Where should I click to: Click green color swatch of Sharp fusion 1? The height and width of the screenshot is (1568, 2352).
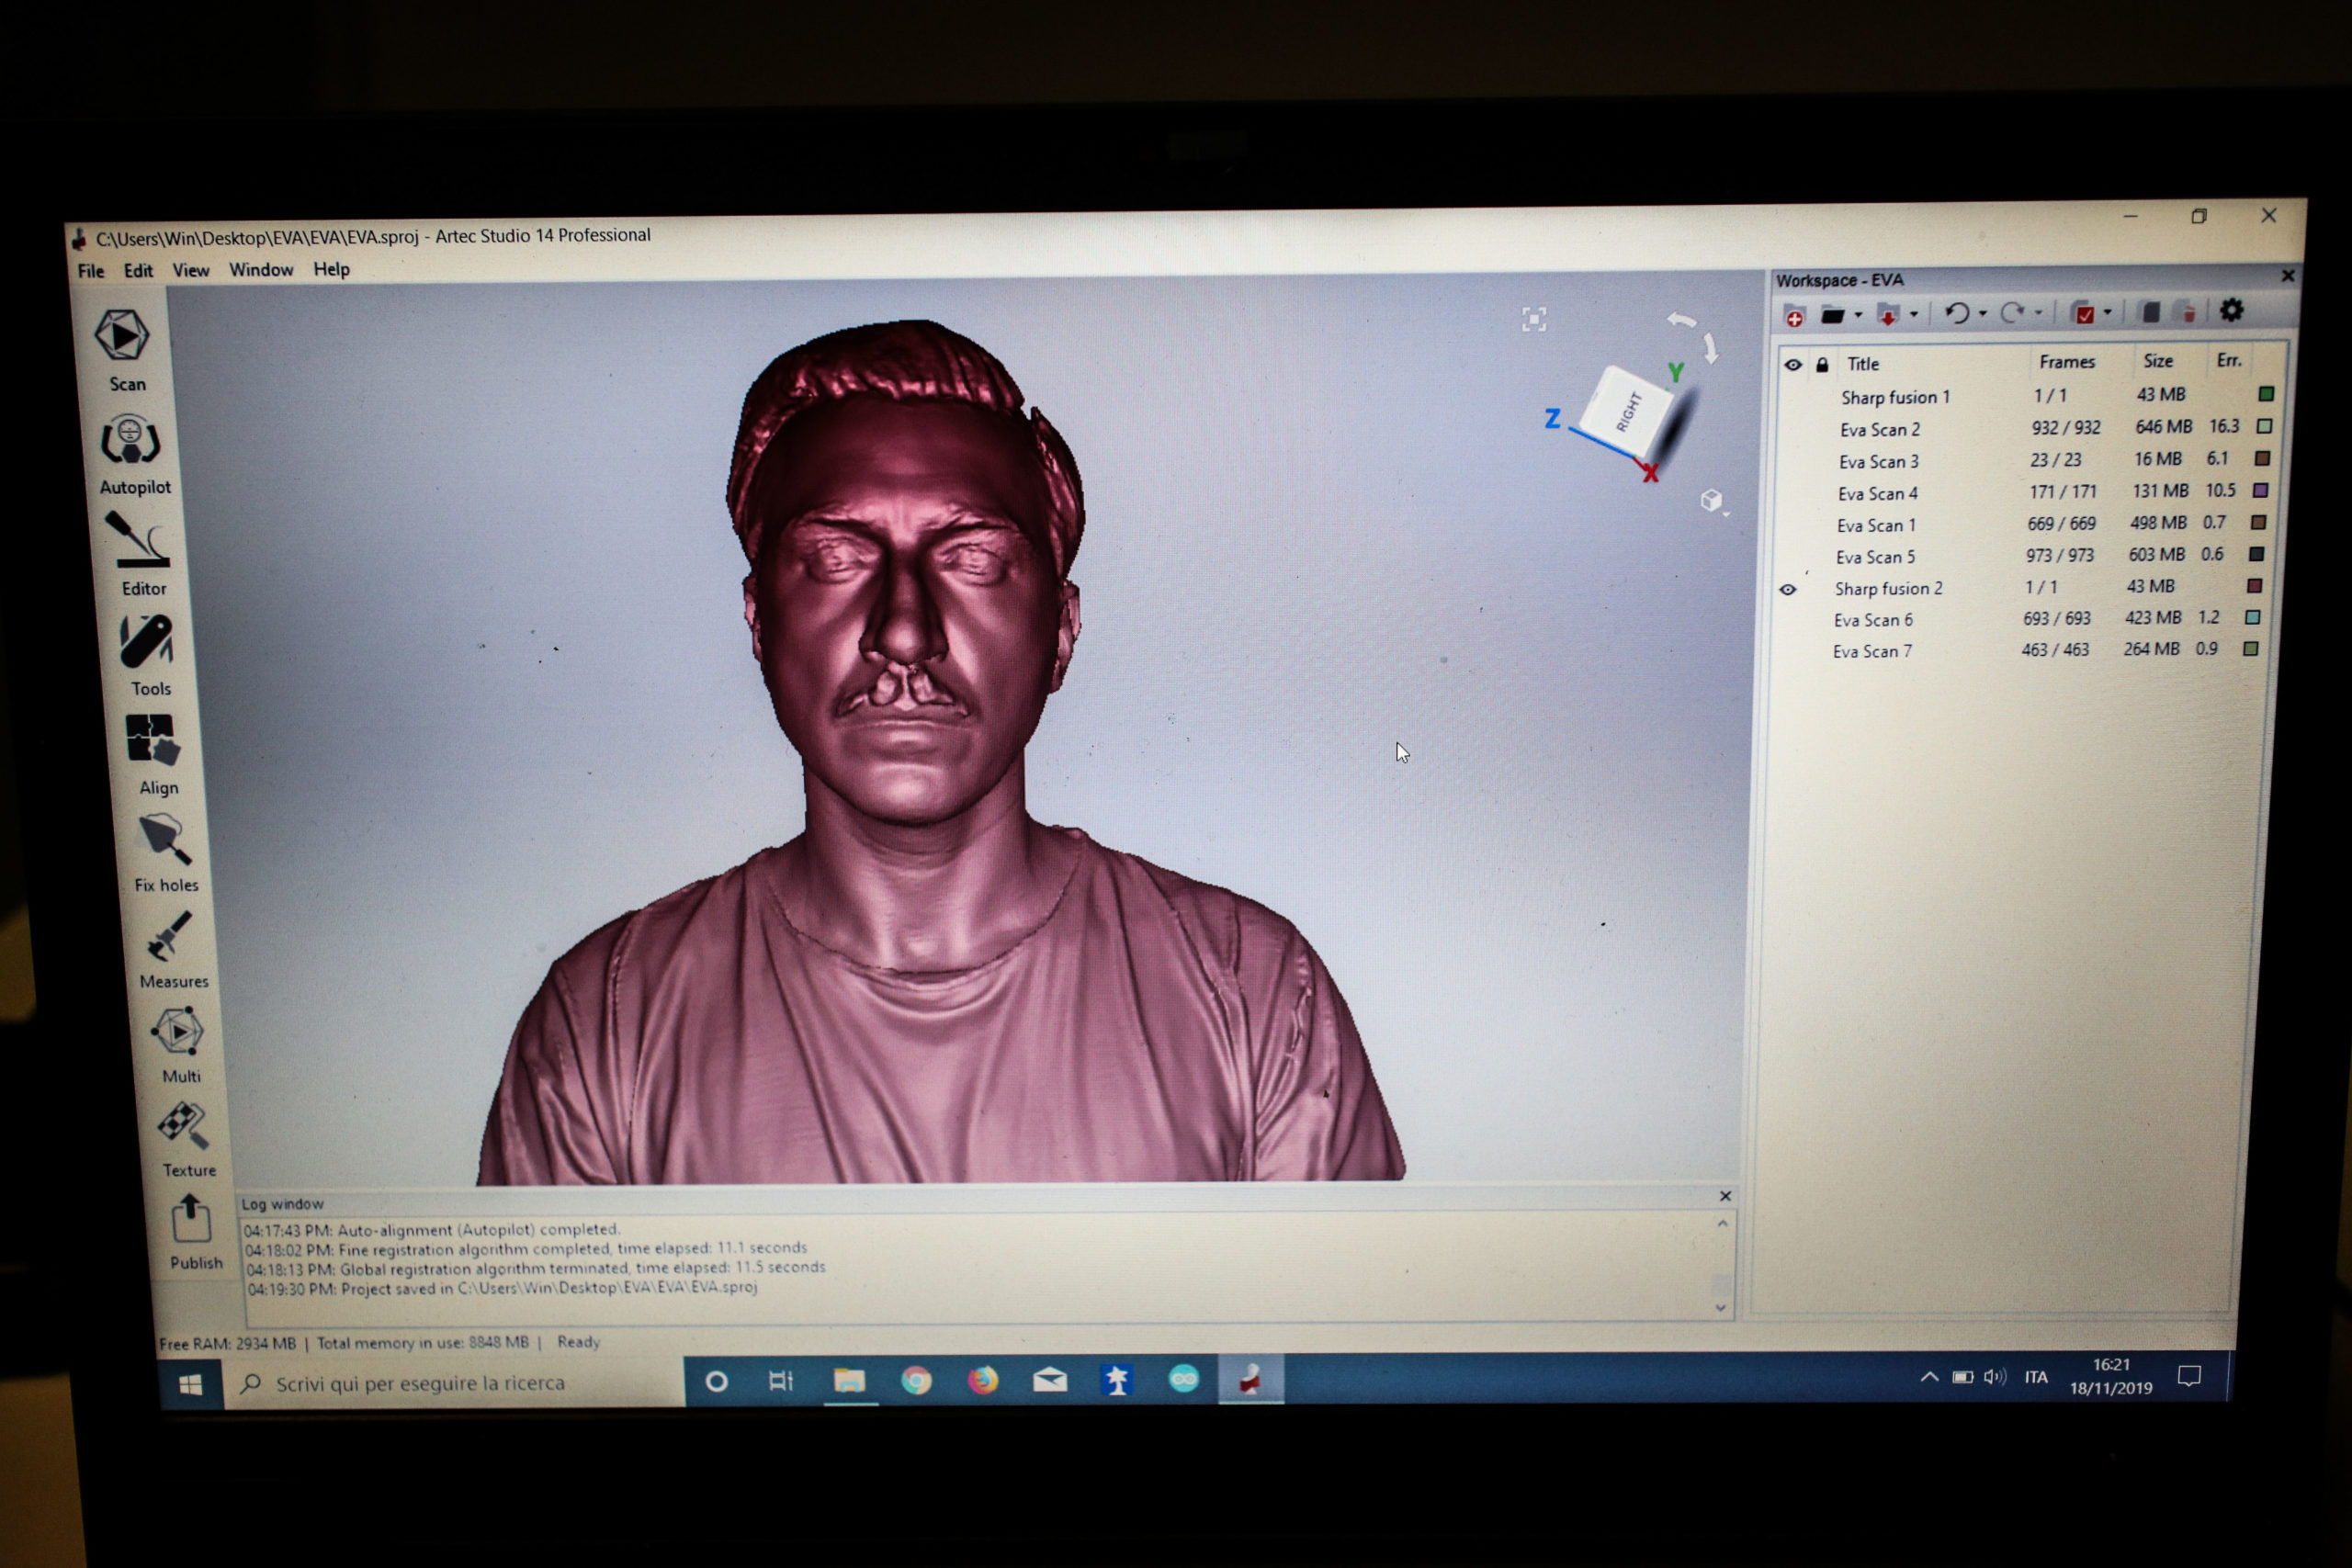click(x=2266, y=394)
